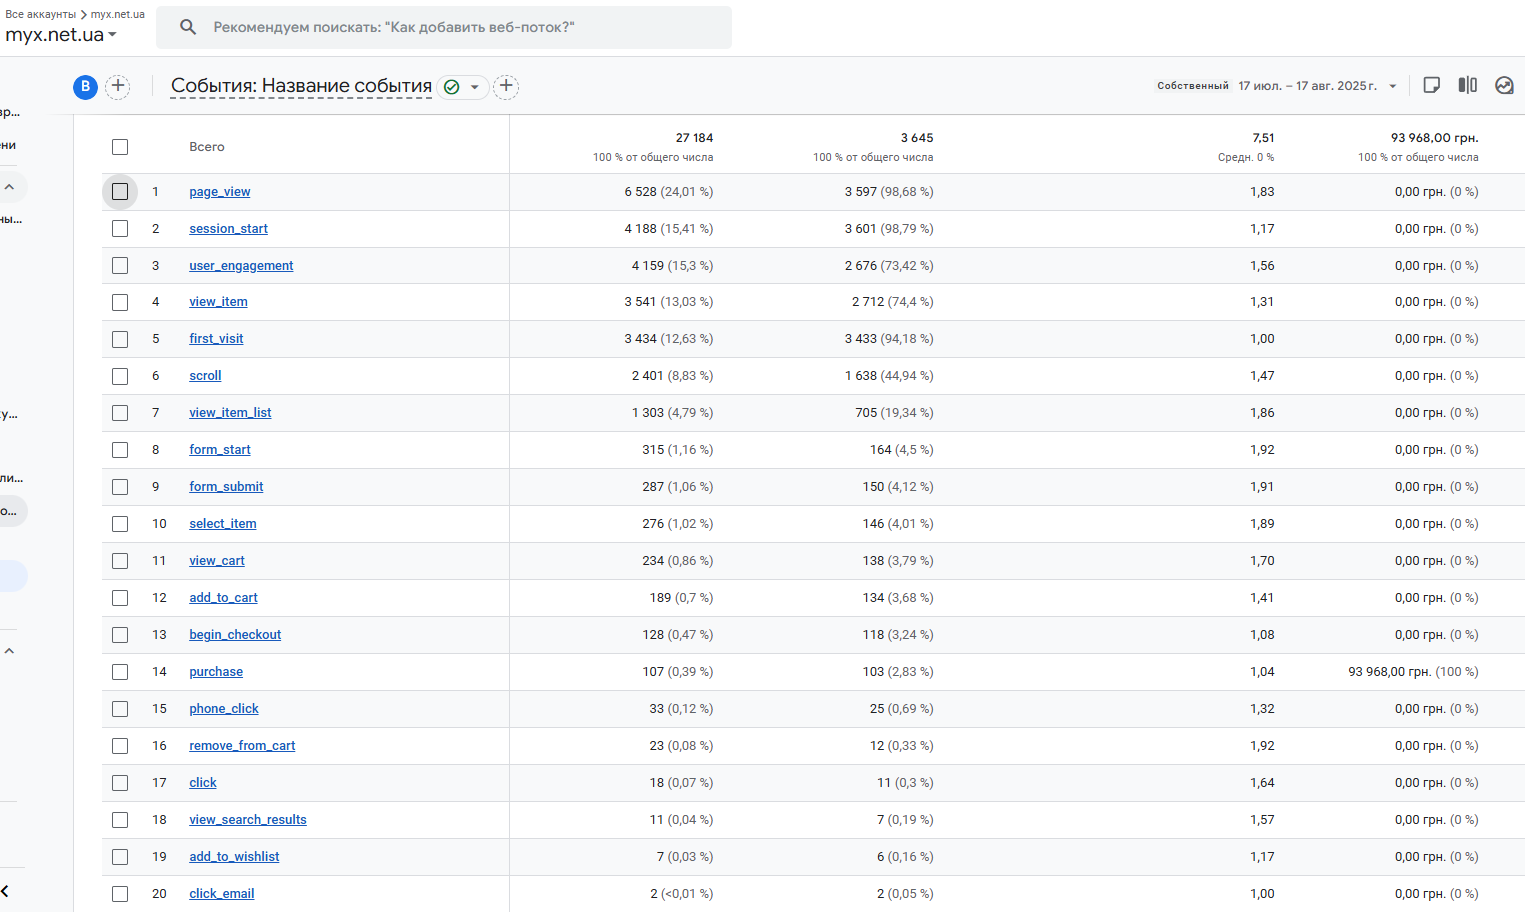Check the click_email row checkbox

coord(120,894)
